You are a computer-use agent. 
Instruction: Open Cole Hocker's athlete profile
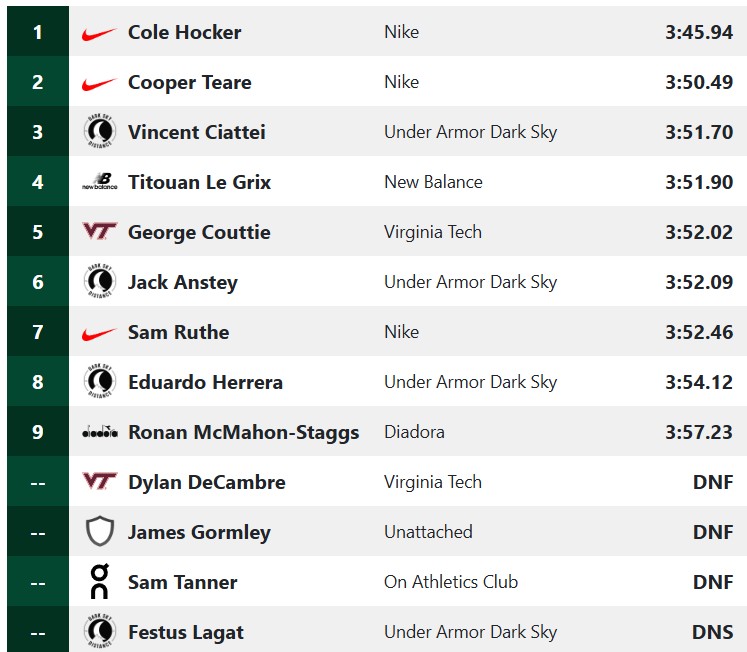(x=184, y=32)
